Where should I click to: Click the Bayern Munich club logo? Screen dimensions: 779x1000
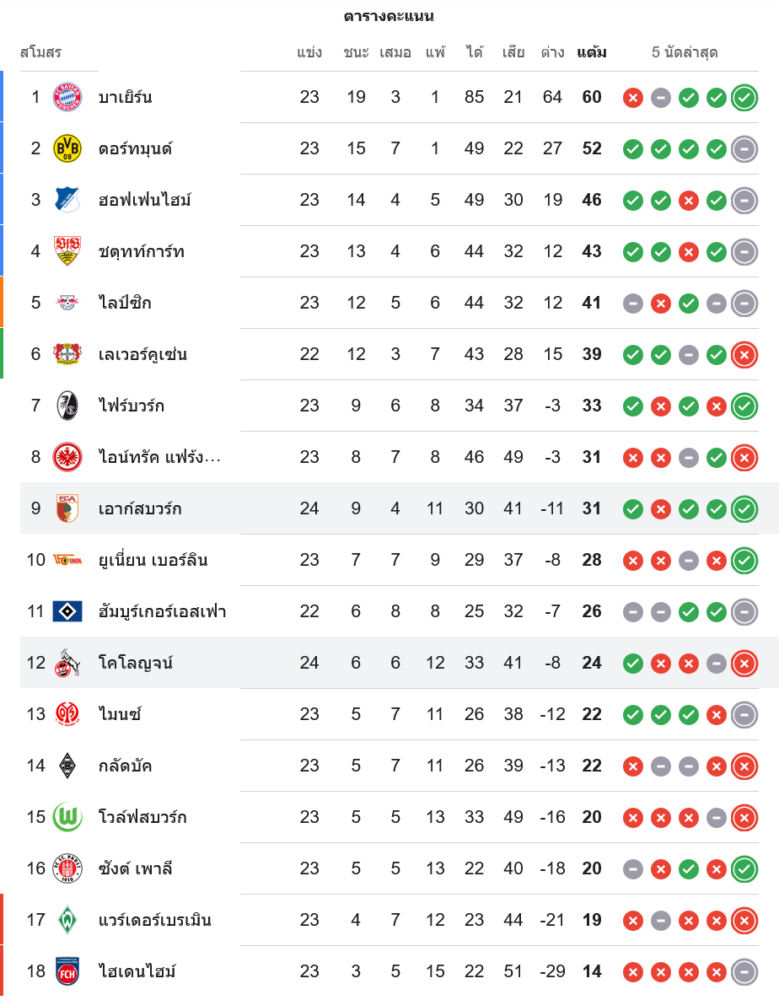tap(67, 97)
